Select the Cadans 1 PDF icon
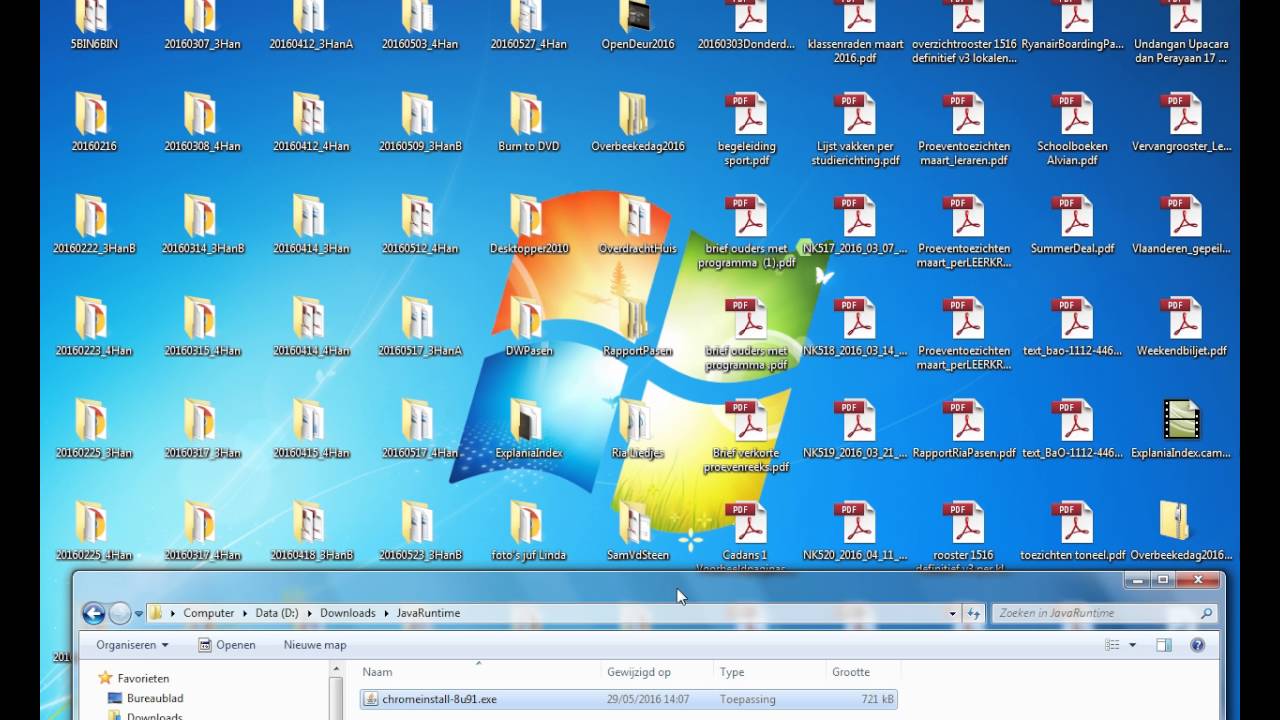The height and width of the screenshot is (720, 1280). click(x=746, y=522)
